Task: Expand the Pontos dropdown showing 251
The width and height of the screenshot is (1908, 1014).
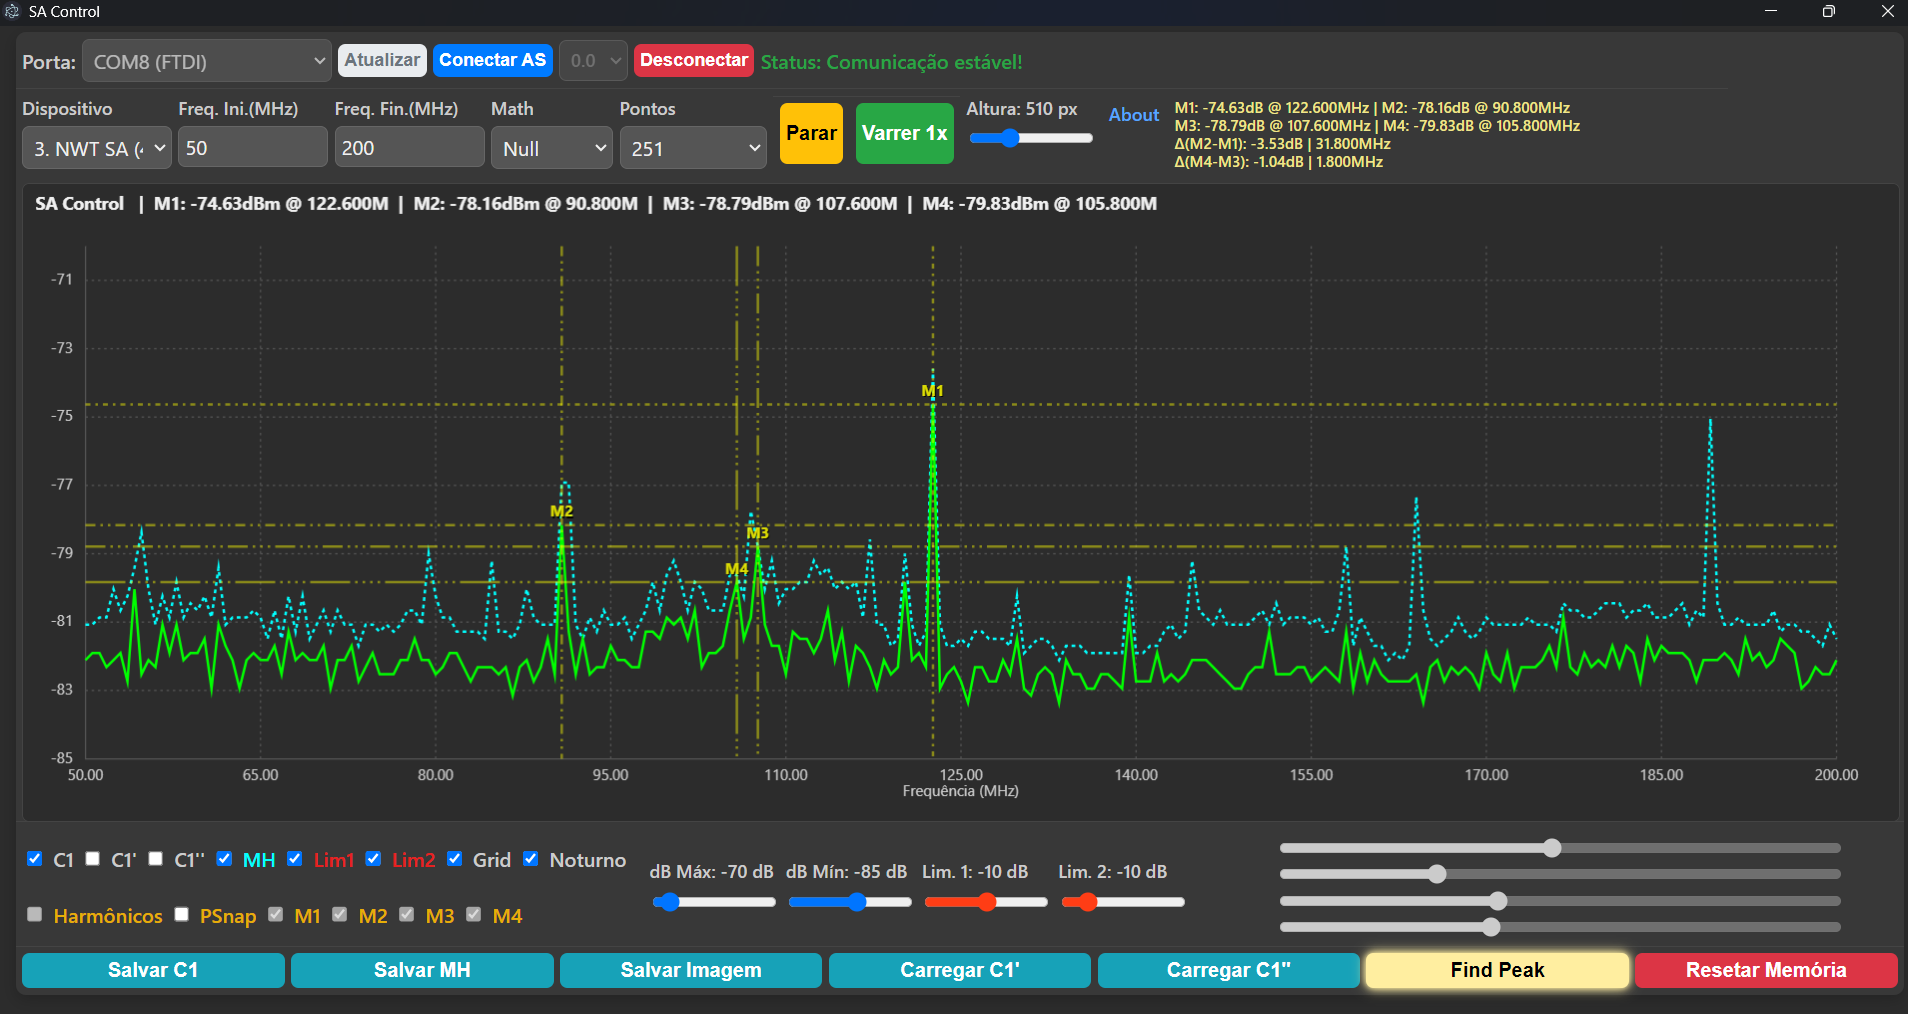Action: pos(693,148)
